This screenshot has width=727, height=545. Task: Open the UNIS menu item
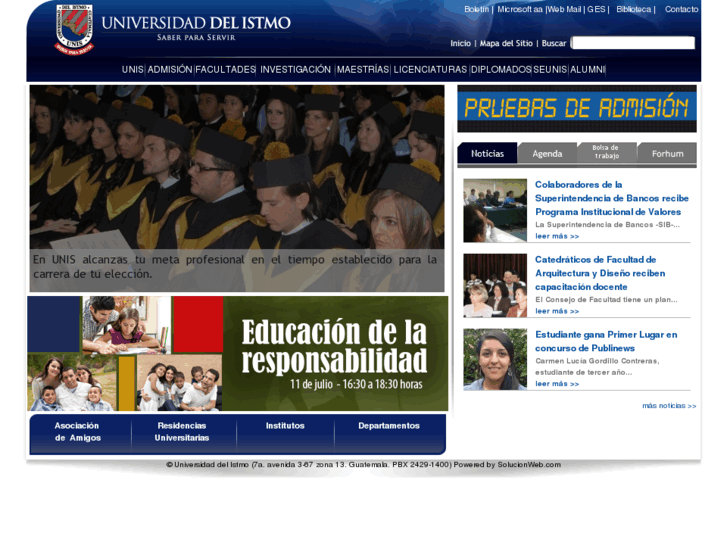133,70
